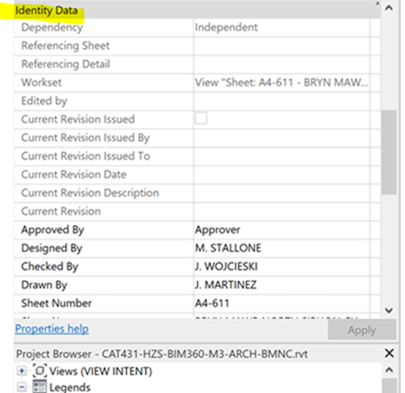This screenshot has height=393, width=405.
Task: Click the Workset value View "Sheet: A4-611
Action: tap(282, 82)
